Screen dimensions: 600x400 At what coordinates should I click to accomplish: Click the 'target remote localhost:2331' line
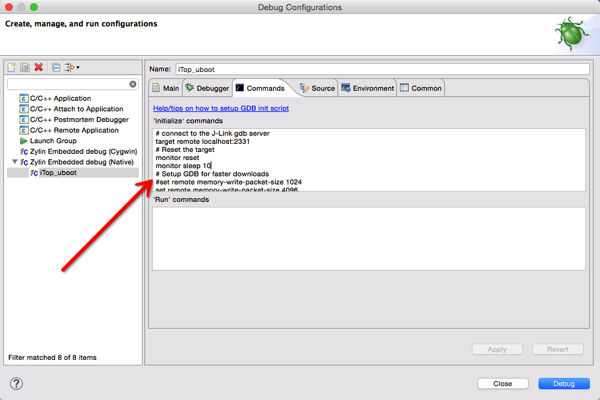[x=202, y=142]
